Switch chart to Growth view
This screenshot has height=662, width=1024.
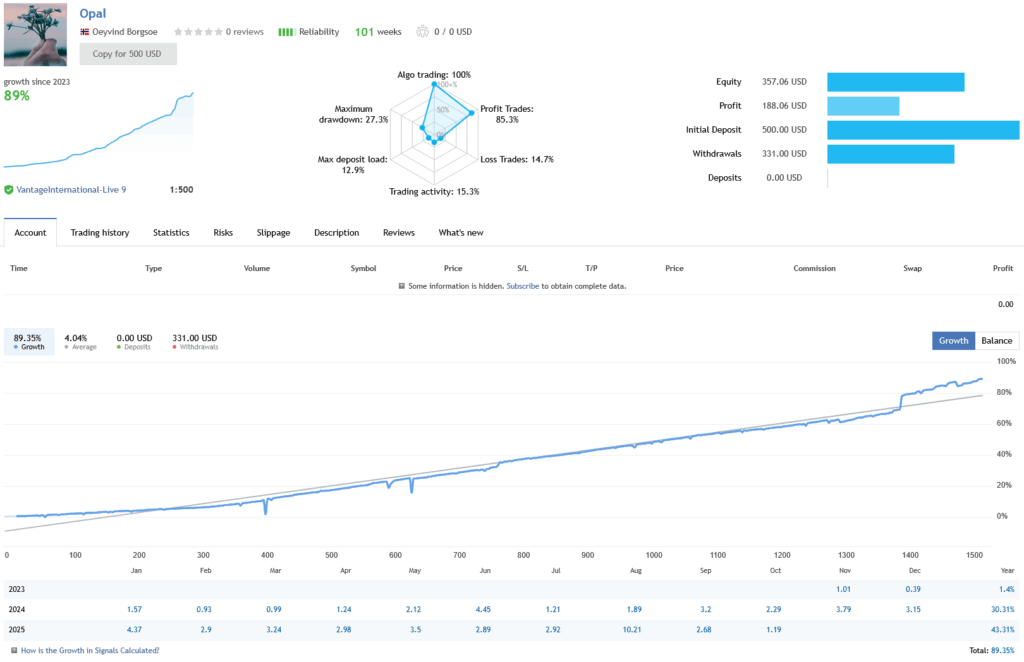pyautogui.click(x=953, y=341)
